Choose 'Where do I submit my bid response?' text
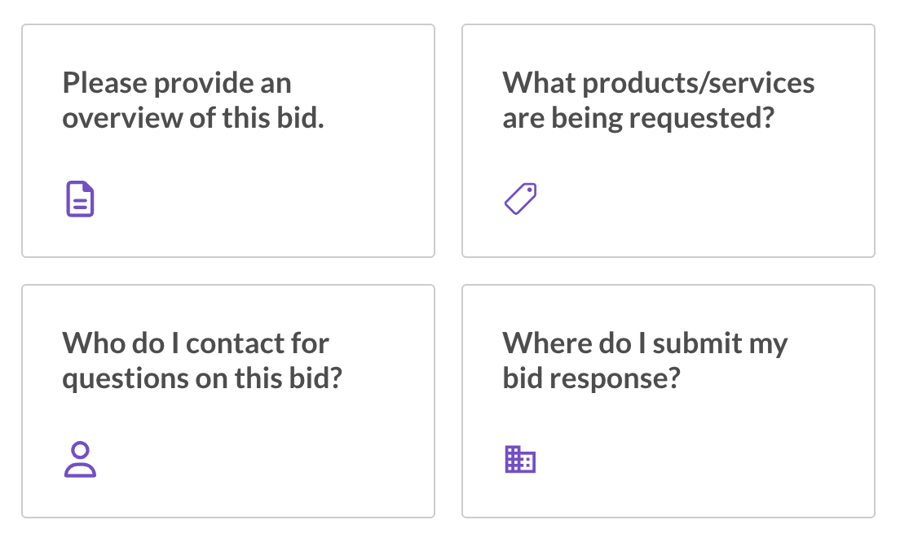 pos(645,360)
